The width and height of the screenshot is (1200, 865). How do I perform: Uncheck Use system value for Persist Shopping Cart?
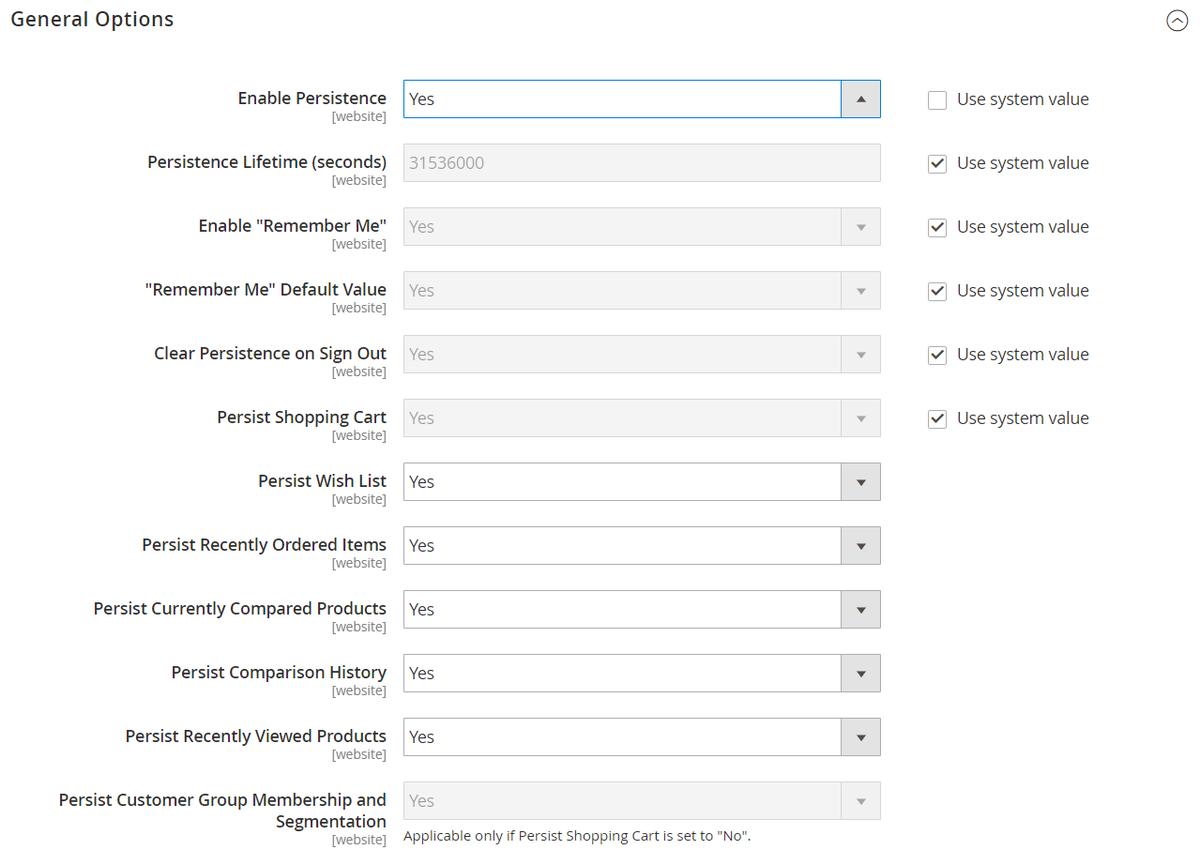pos(937,419)
